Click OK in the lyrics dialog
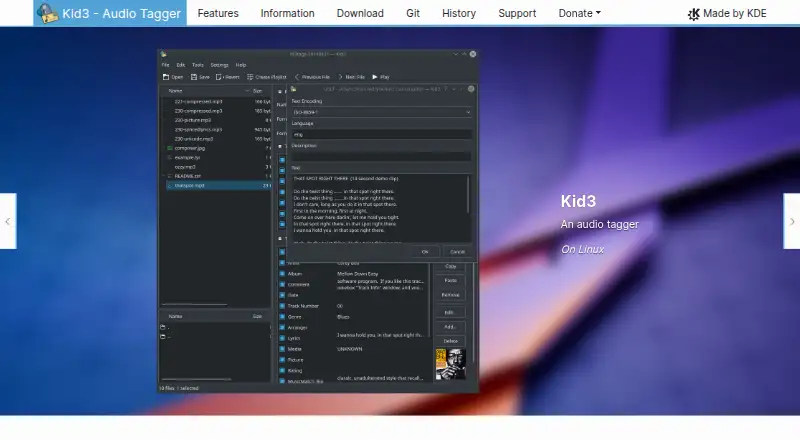800x440 pixels. (424, 252)
